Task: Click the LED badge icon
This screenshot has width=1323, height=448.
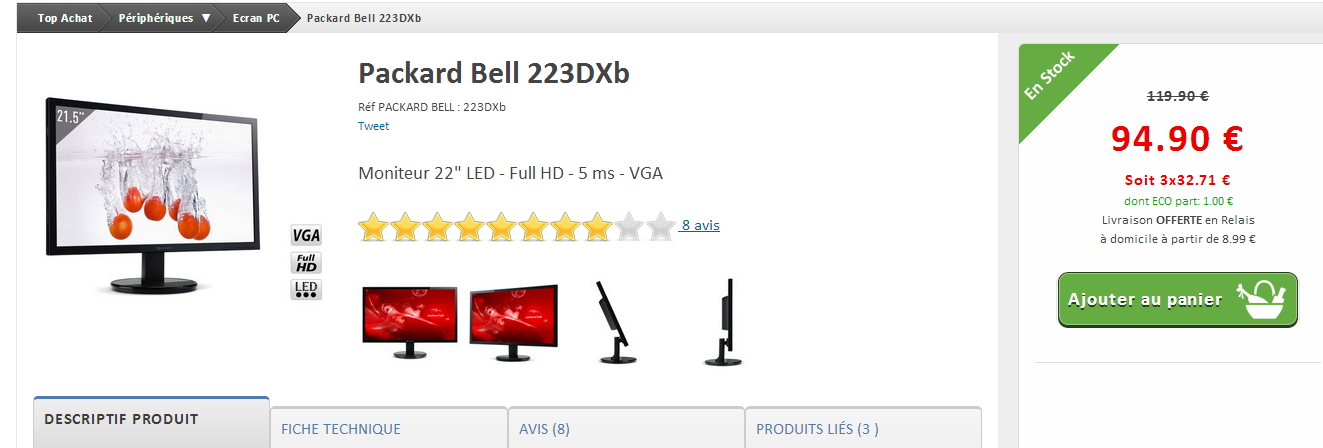Action: pos(306,290)
